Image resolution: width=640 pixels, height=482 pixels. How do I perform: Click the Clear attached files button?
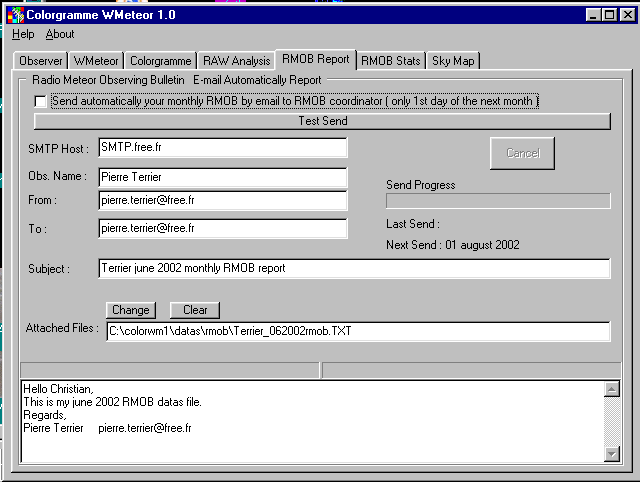coord(195,310)
